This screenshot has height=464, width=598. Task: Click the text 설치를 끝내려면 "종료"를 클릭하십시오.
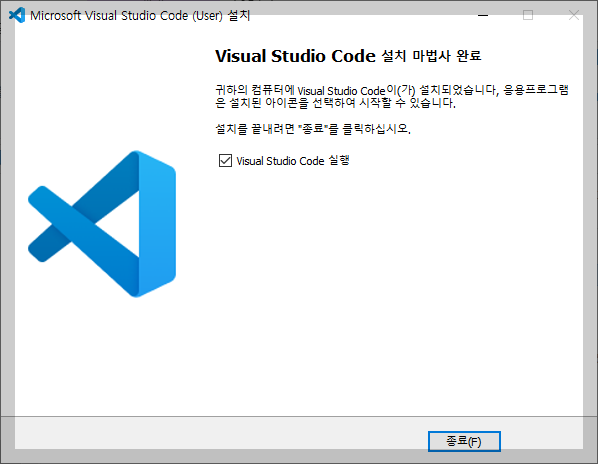point(313,129)
